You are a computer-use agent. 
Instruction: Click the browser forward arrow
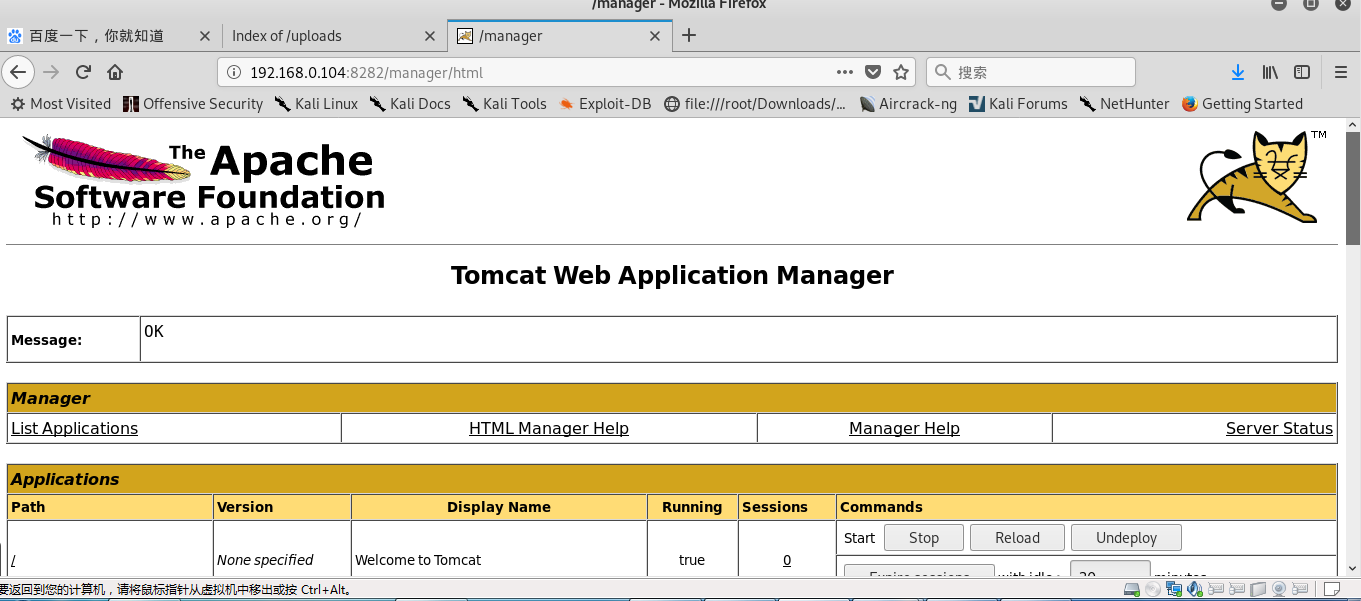pos(51,72)
